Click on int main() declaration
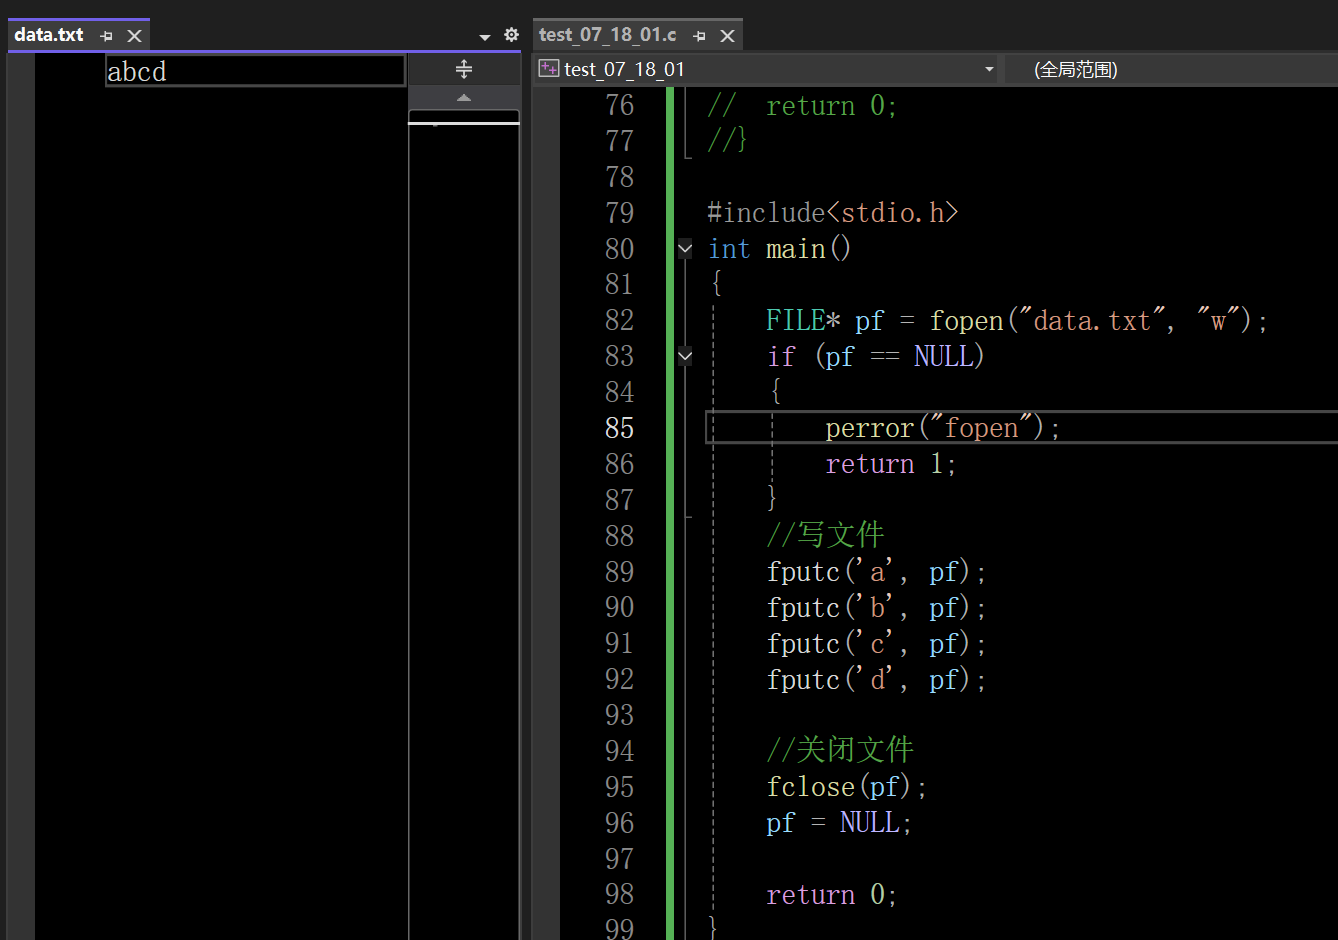This screenshot has height=940, width=1338. (780, 249)
